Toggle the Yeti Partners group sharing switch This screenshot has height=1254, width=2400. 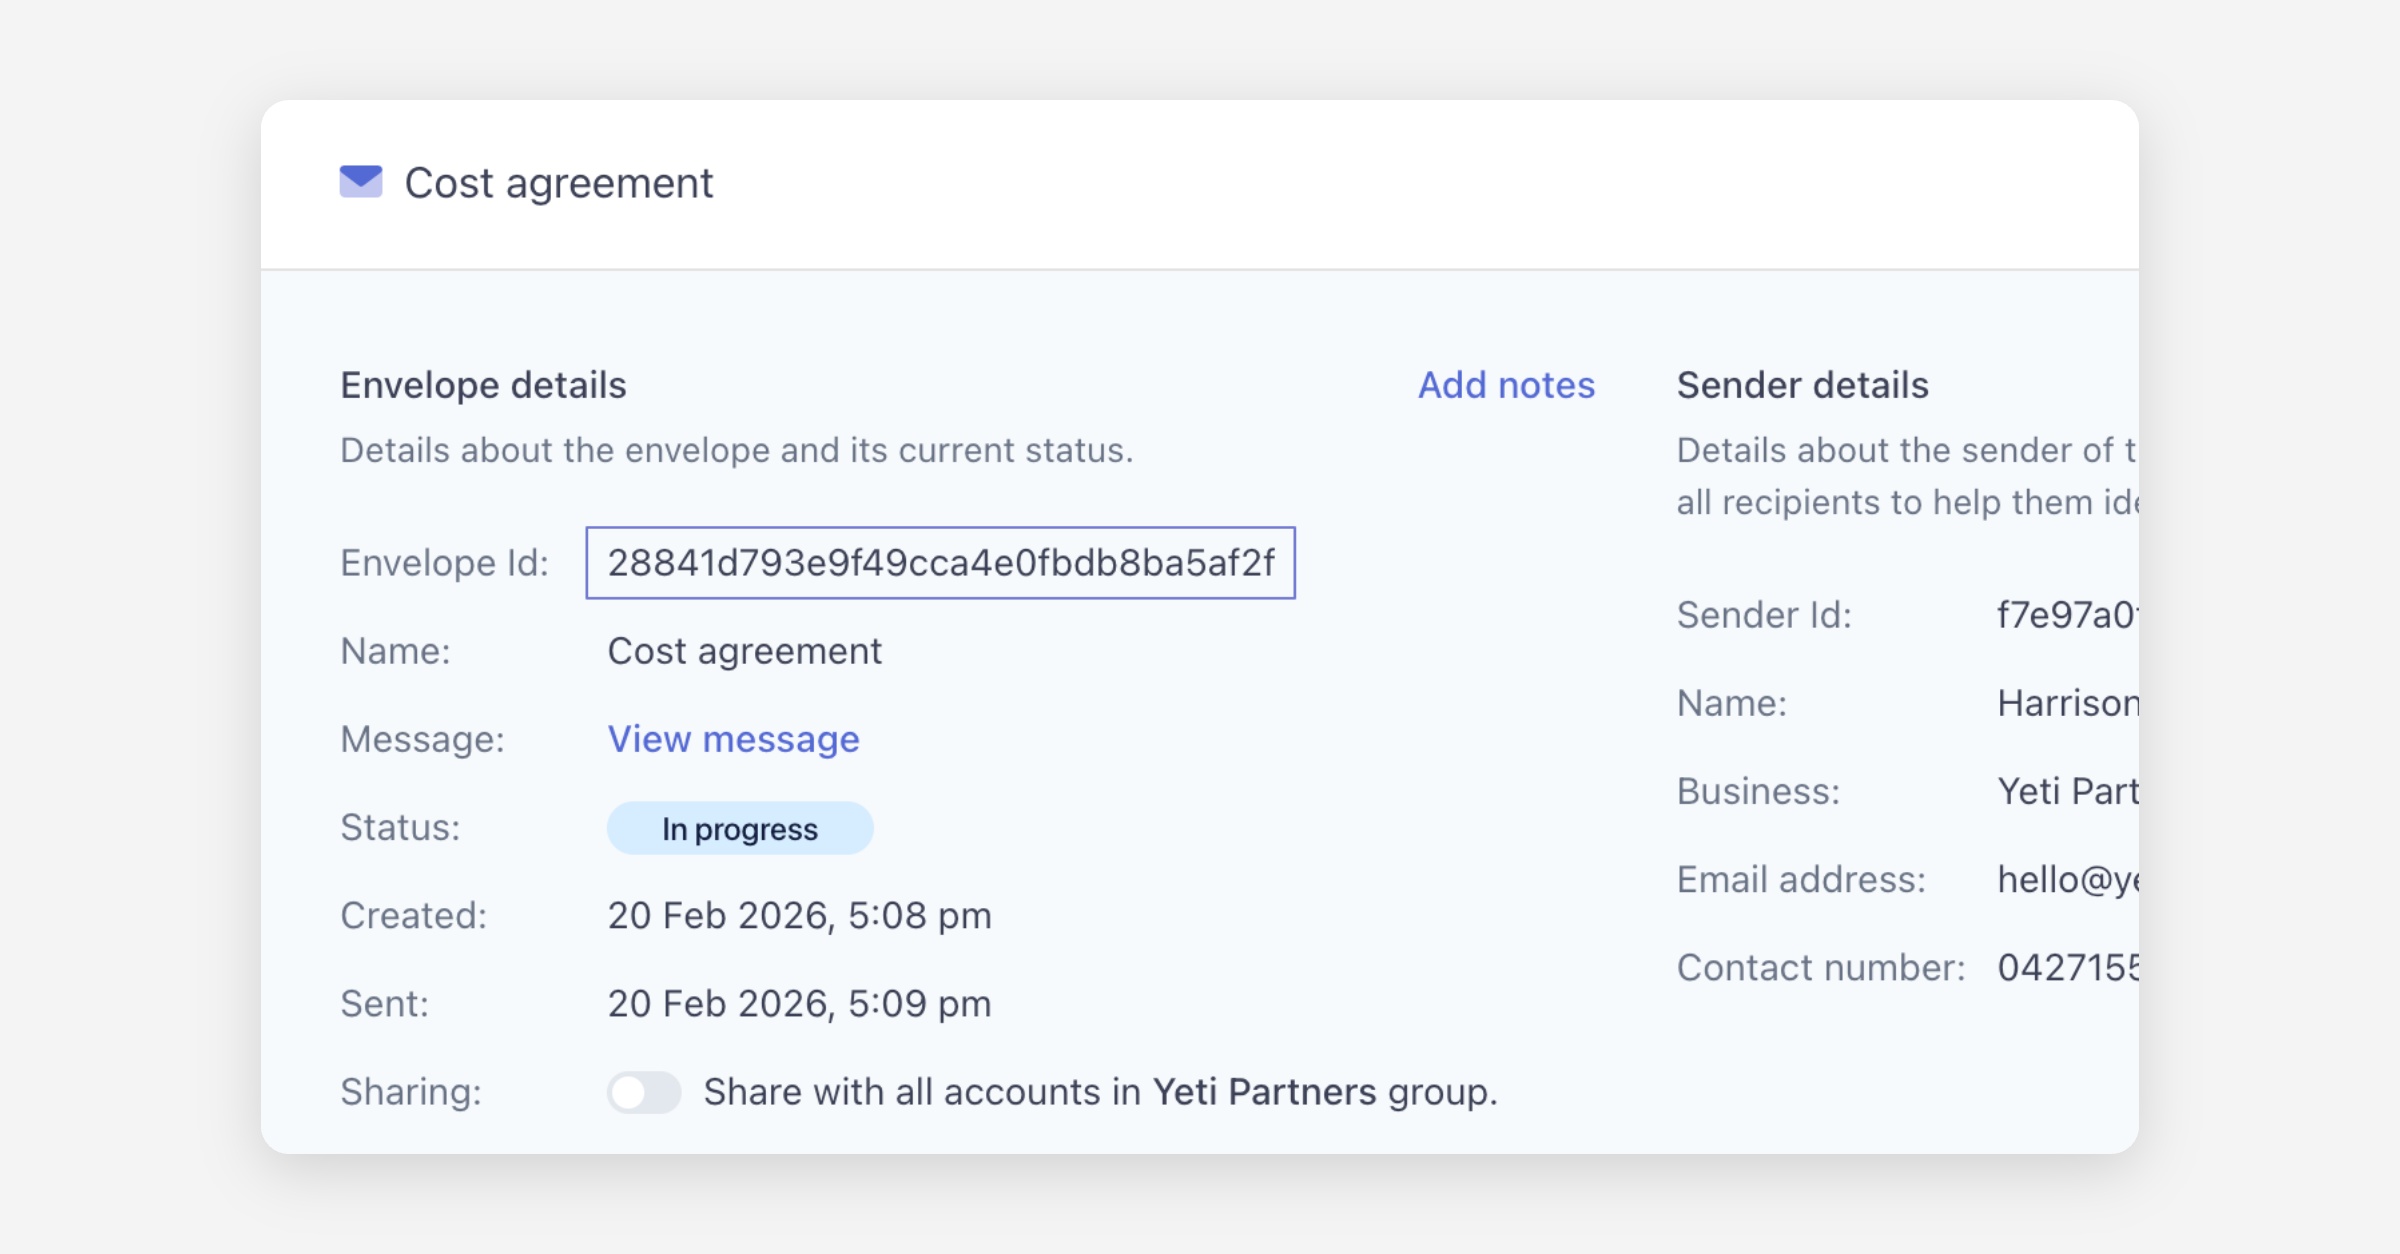(644, 1092)
